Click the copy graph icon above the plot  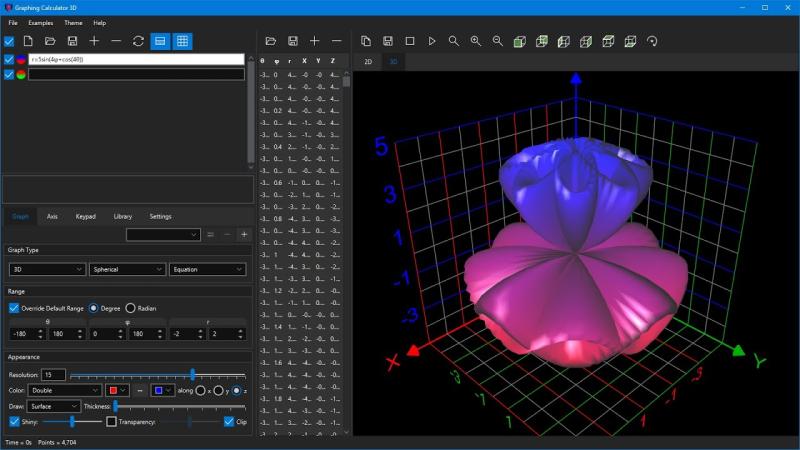366,41
